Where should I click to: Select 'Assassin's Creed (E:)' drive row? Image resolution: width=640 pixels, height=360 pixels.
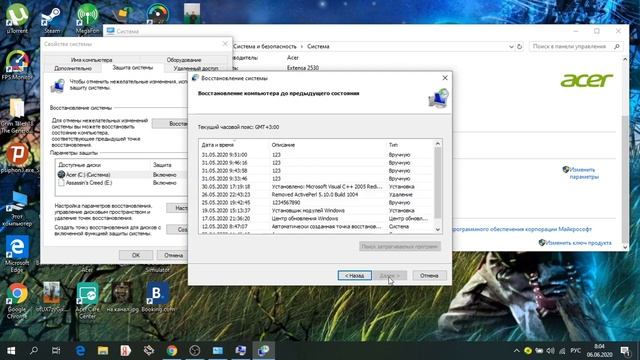pos(120,183)
